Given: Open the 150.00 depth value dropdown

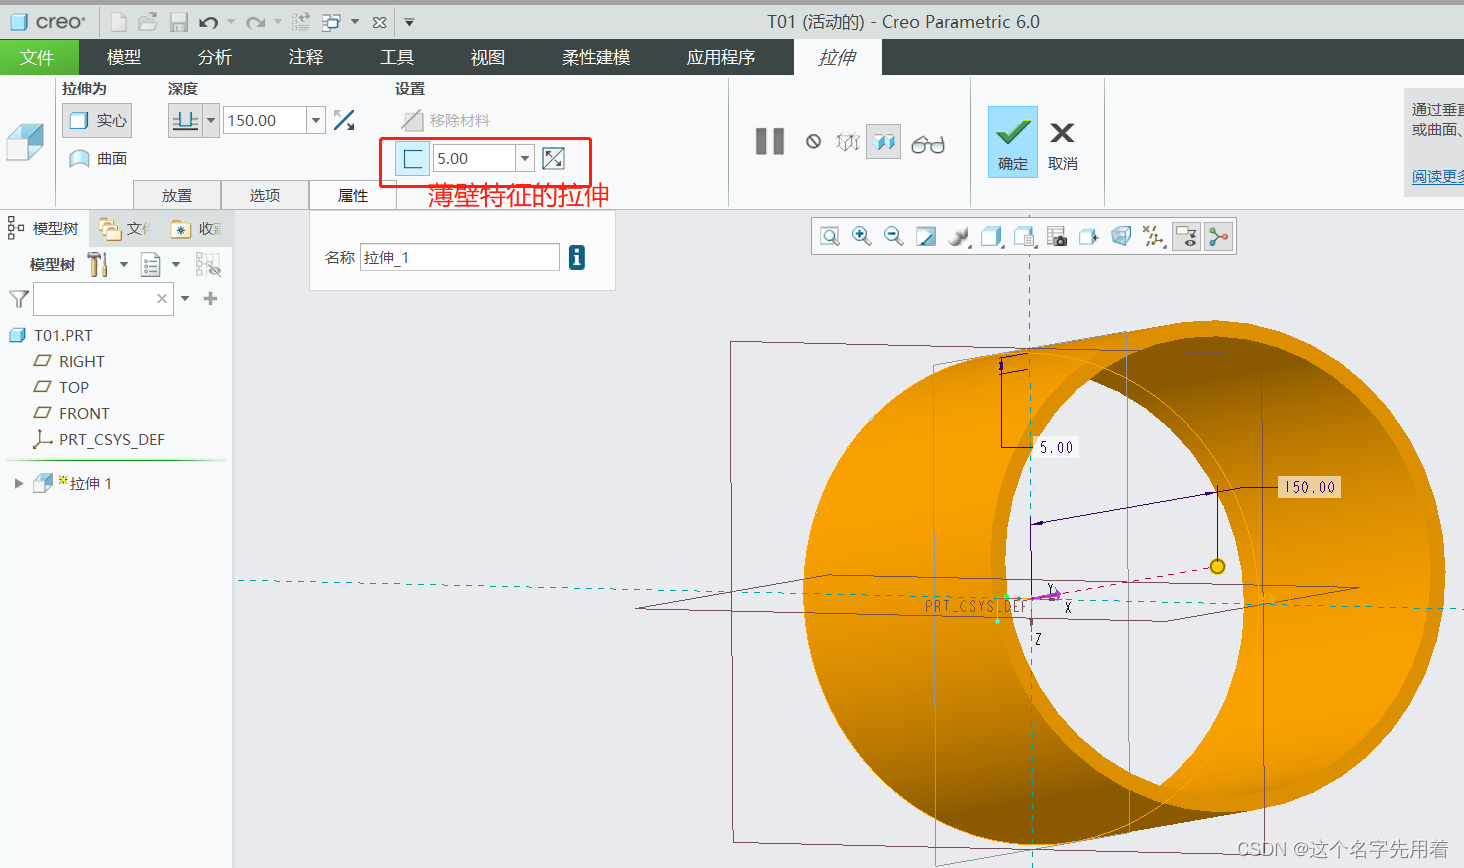Looking at the screenshot, I should coord(316,120).
